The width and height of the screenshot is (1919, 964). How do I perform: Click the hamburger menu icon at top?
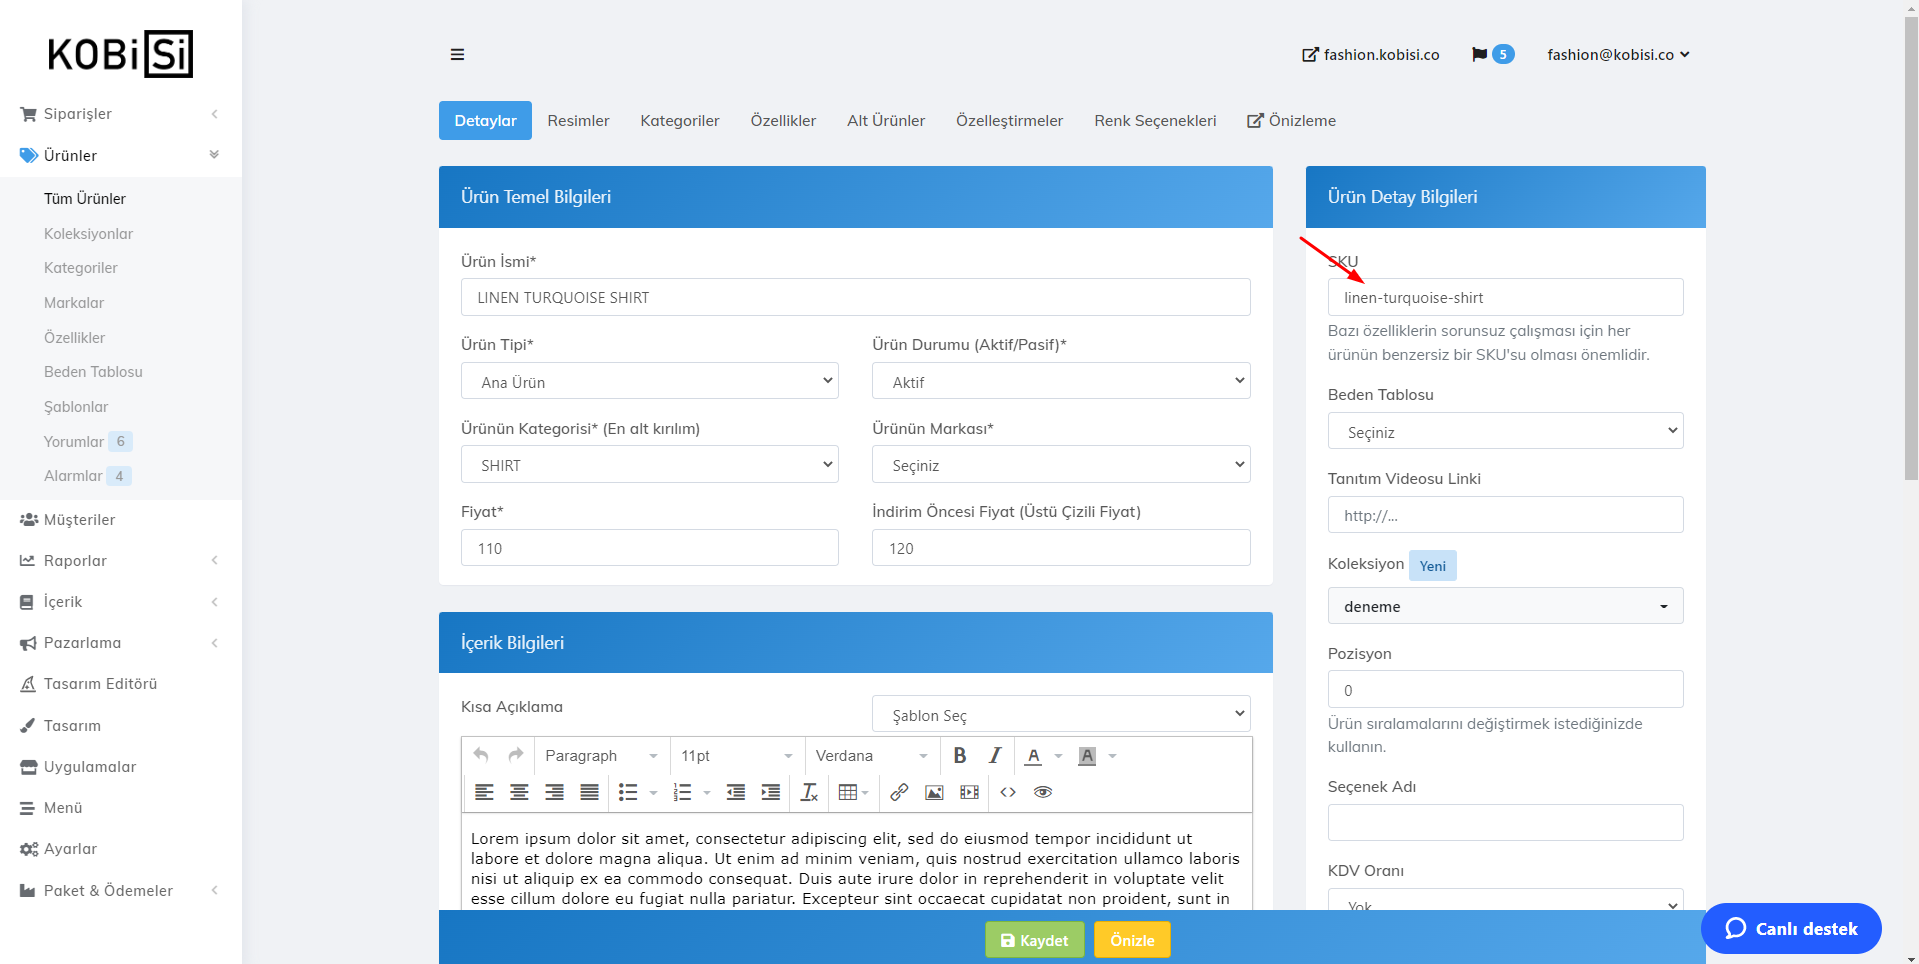(x=457, y=55)
